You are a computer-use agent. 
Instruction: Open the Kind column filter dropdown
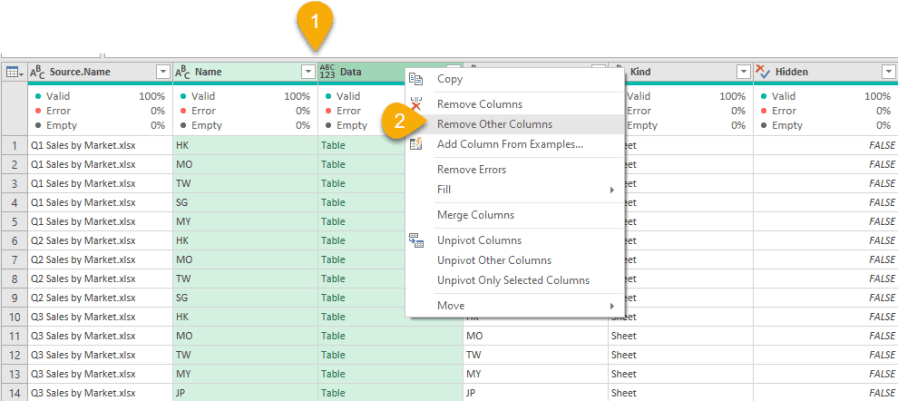pyautogui.click(x=743, y=72)
